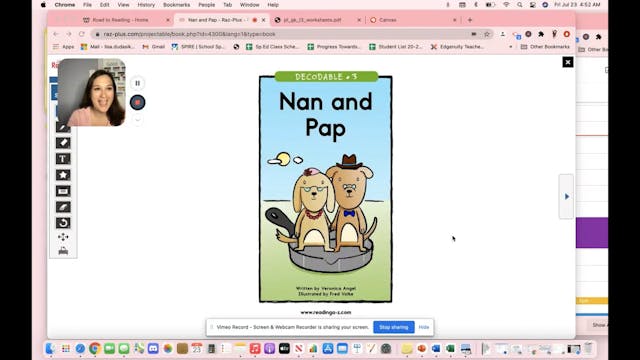Image resolution: width=640 pixels, height=360 pixels.
Task: Open the Apple menu
Action: pos(43,5)
